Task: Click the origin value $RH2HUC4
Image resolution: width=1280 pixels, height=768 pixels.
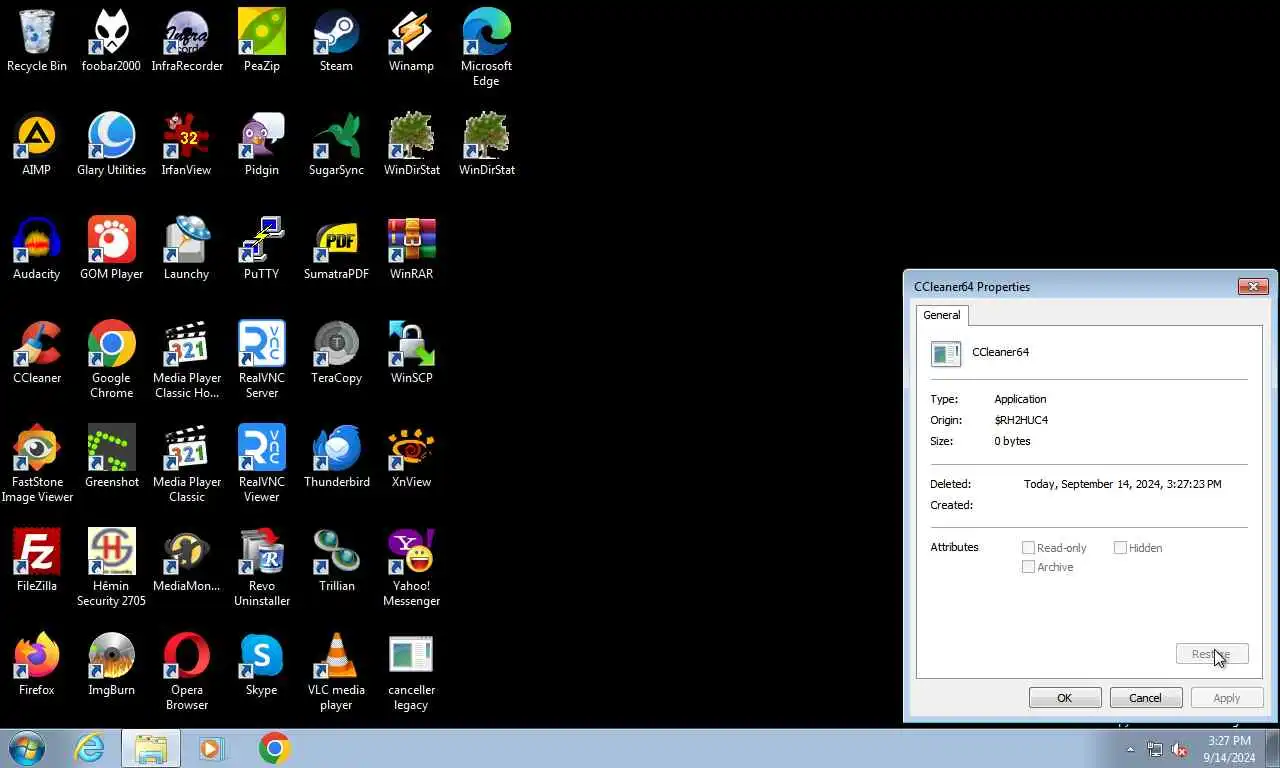Action: (x=1021, y=420)
